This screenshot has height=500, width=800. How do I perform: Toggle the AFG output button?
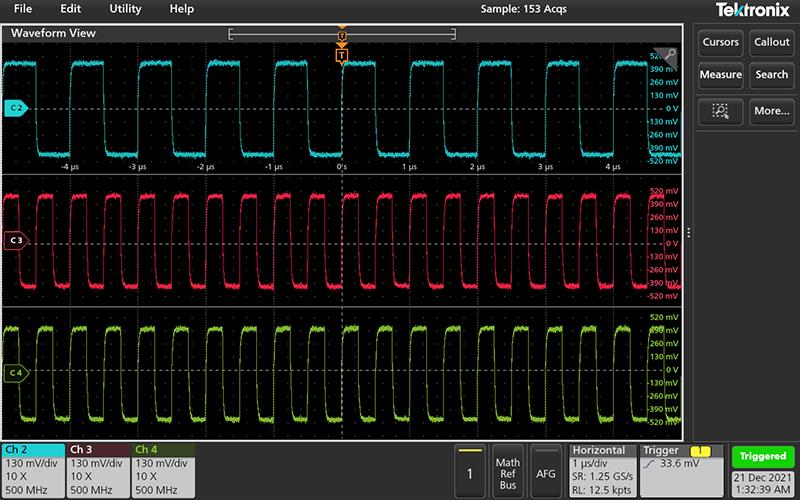click(x=545, y=470)
